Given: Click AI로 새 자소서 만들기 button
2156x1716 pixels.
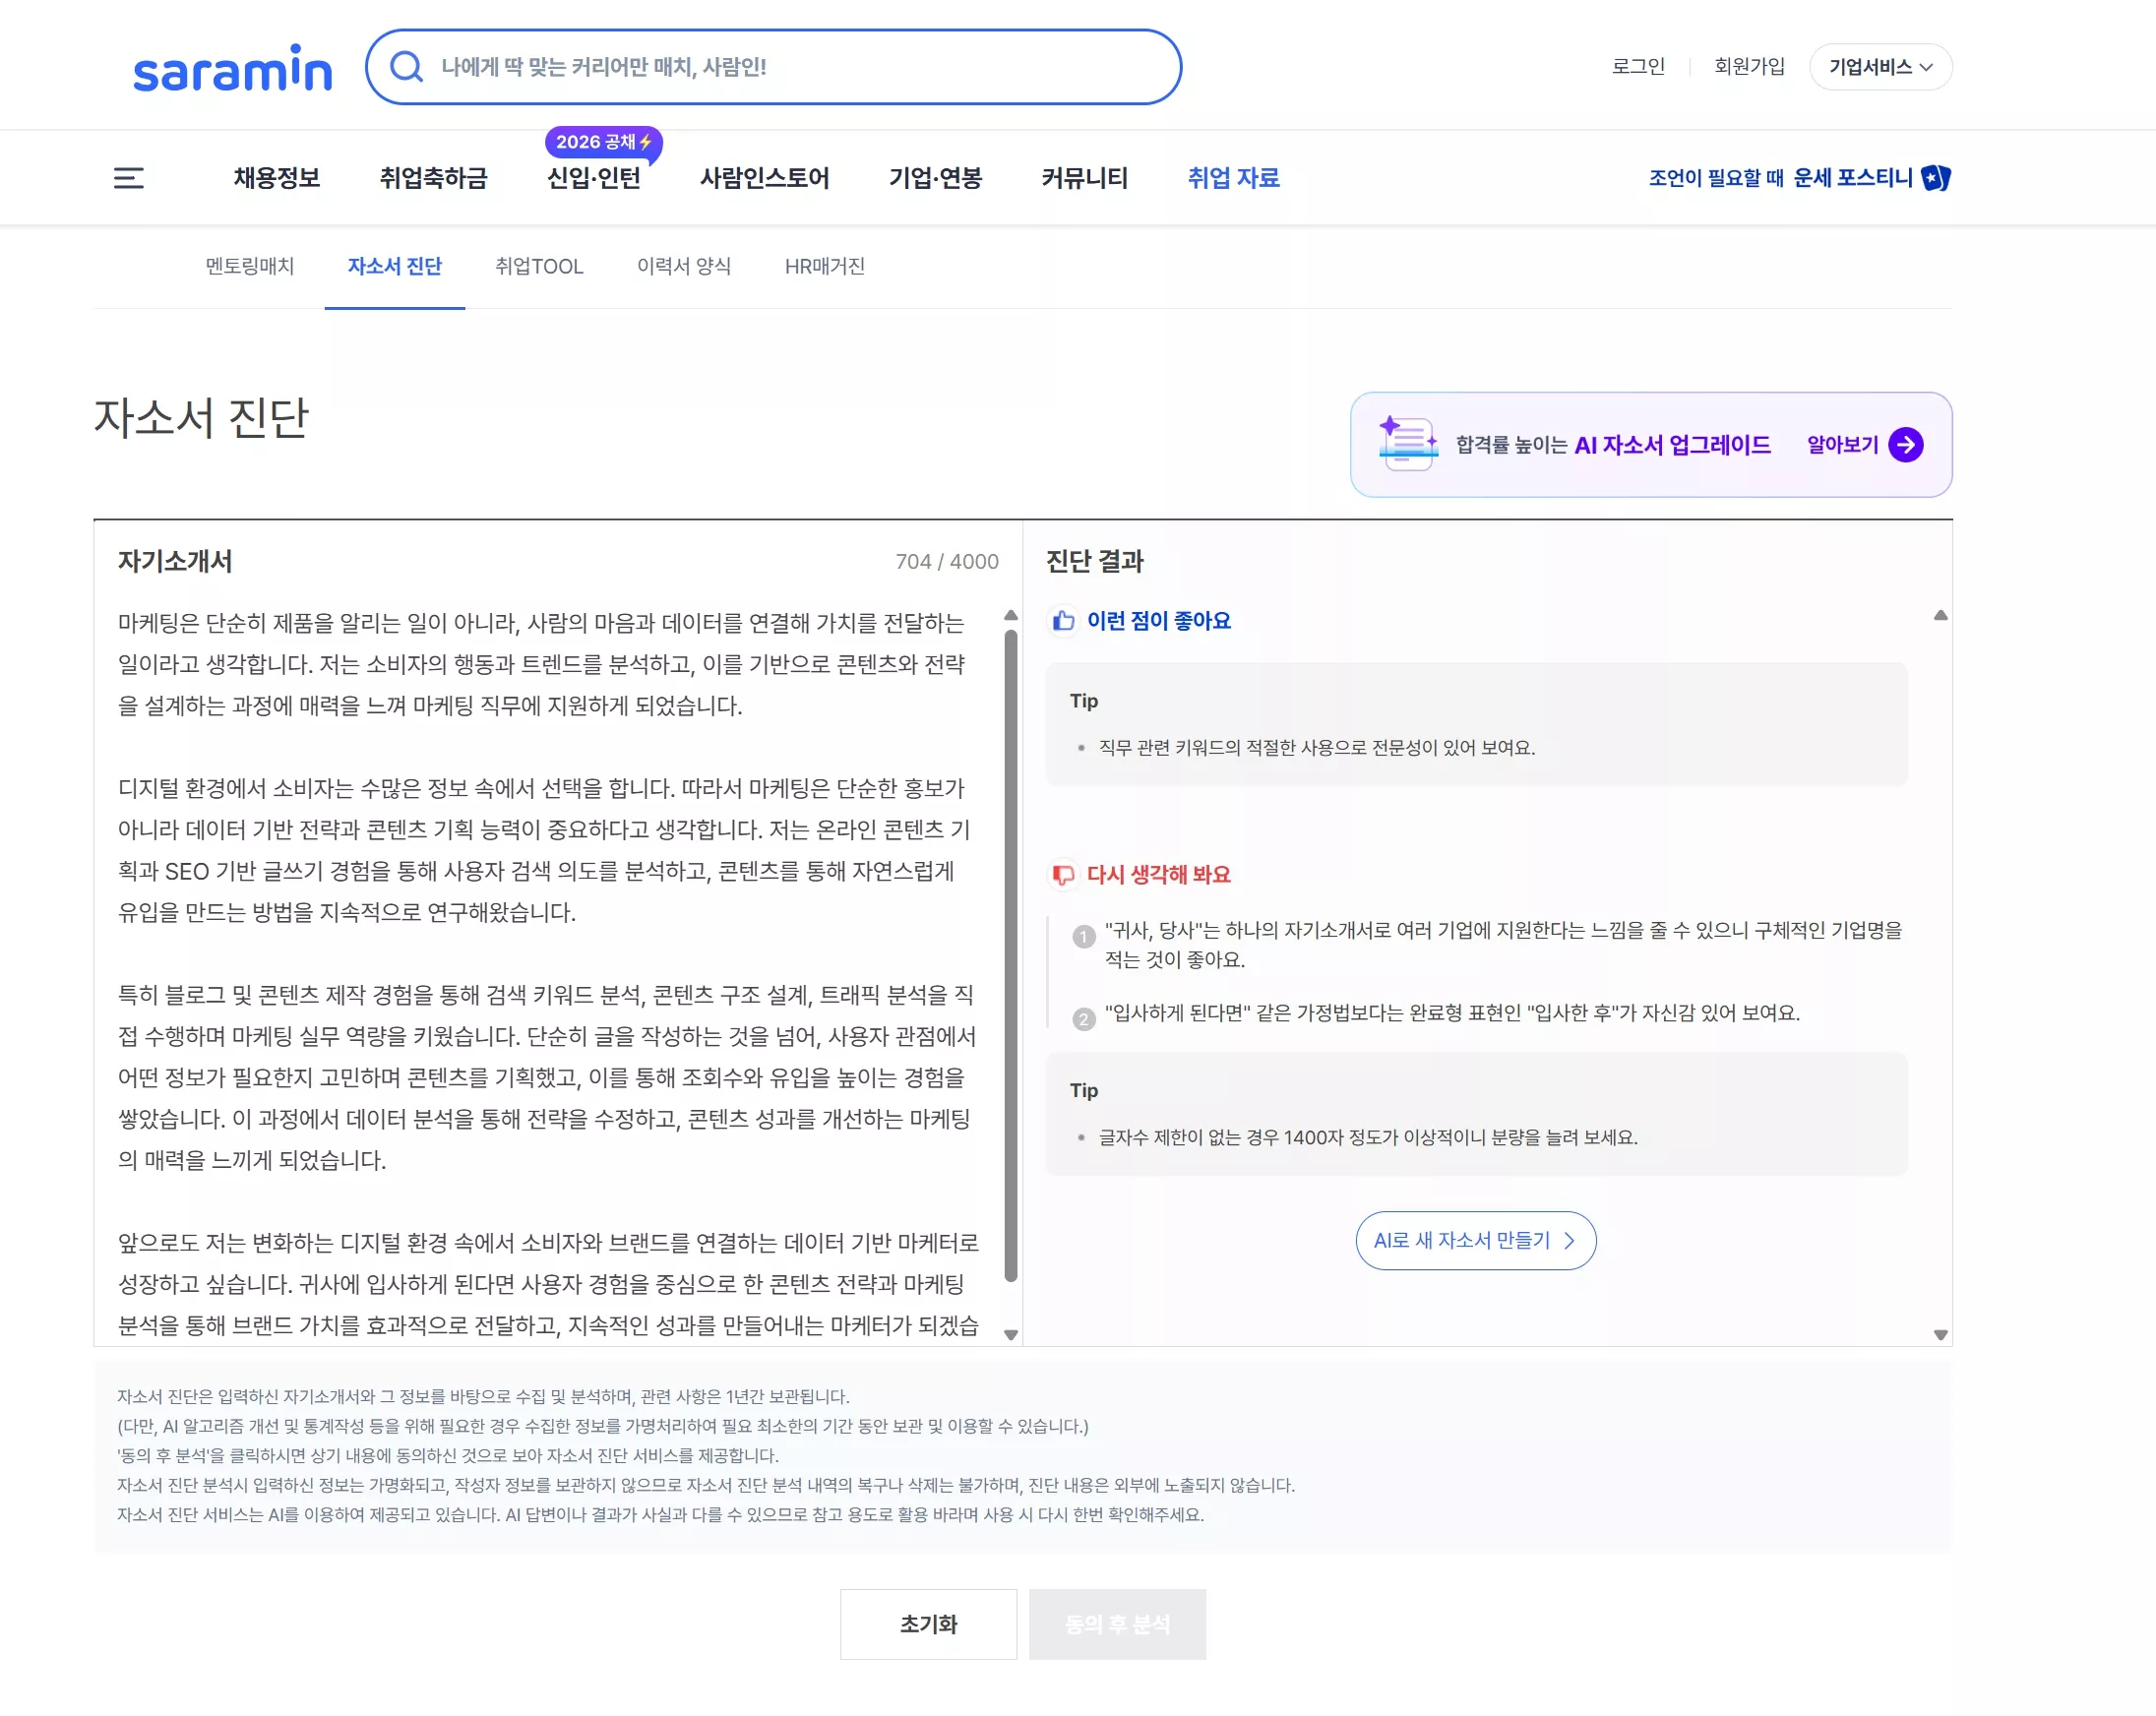Looking at the screenshot, I should (1475, 1240).
